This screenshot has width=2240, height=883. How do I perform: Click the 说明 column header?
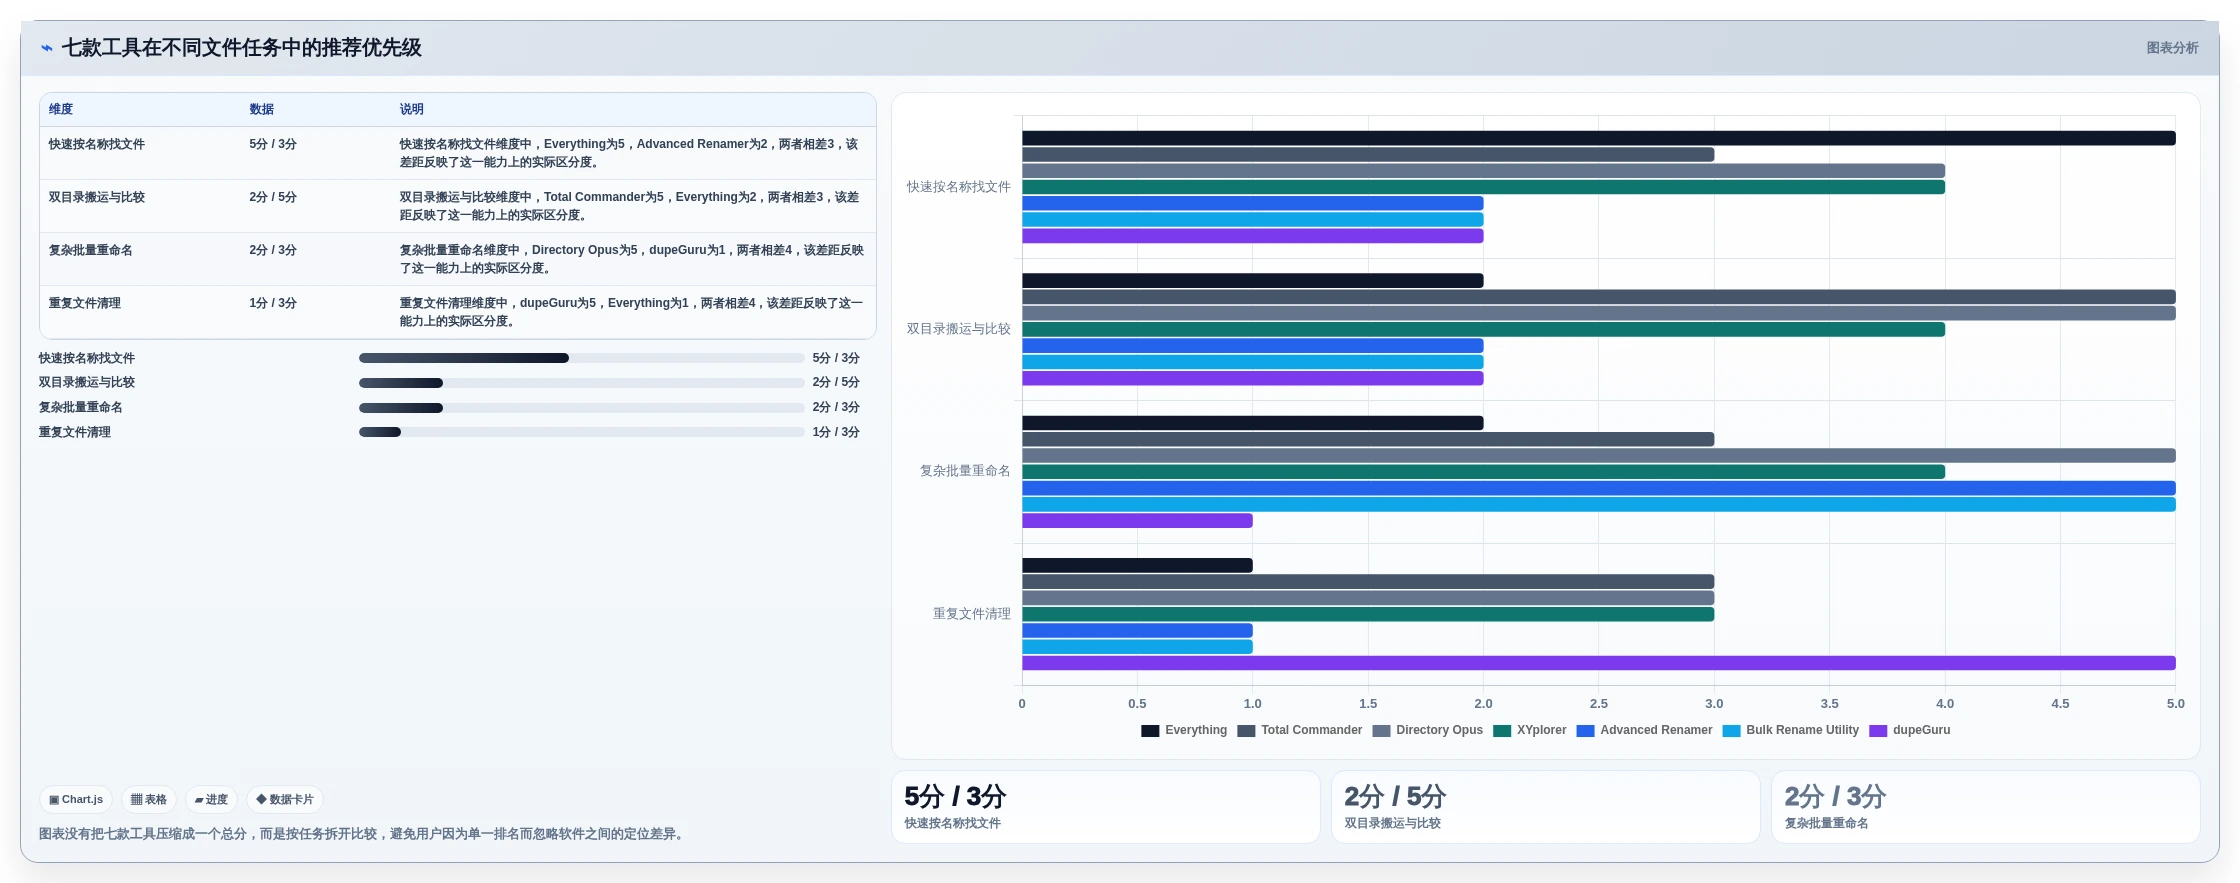tap(412, 110)
